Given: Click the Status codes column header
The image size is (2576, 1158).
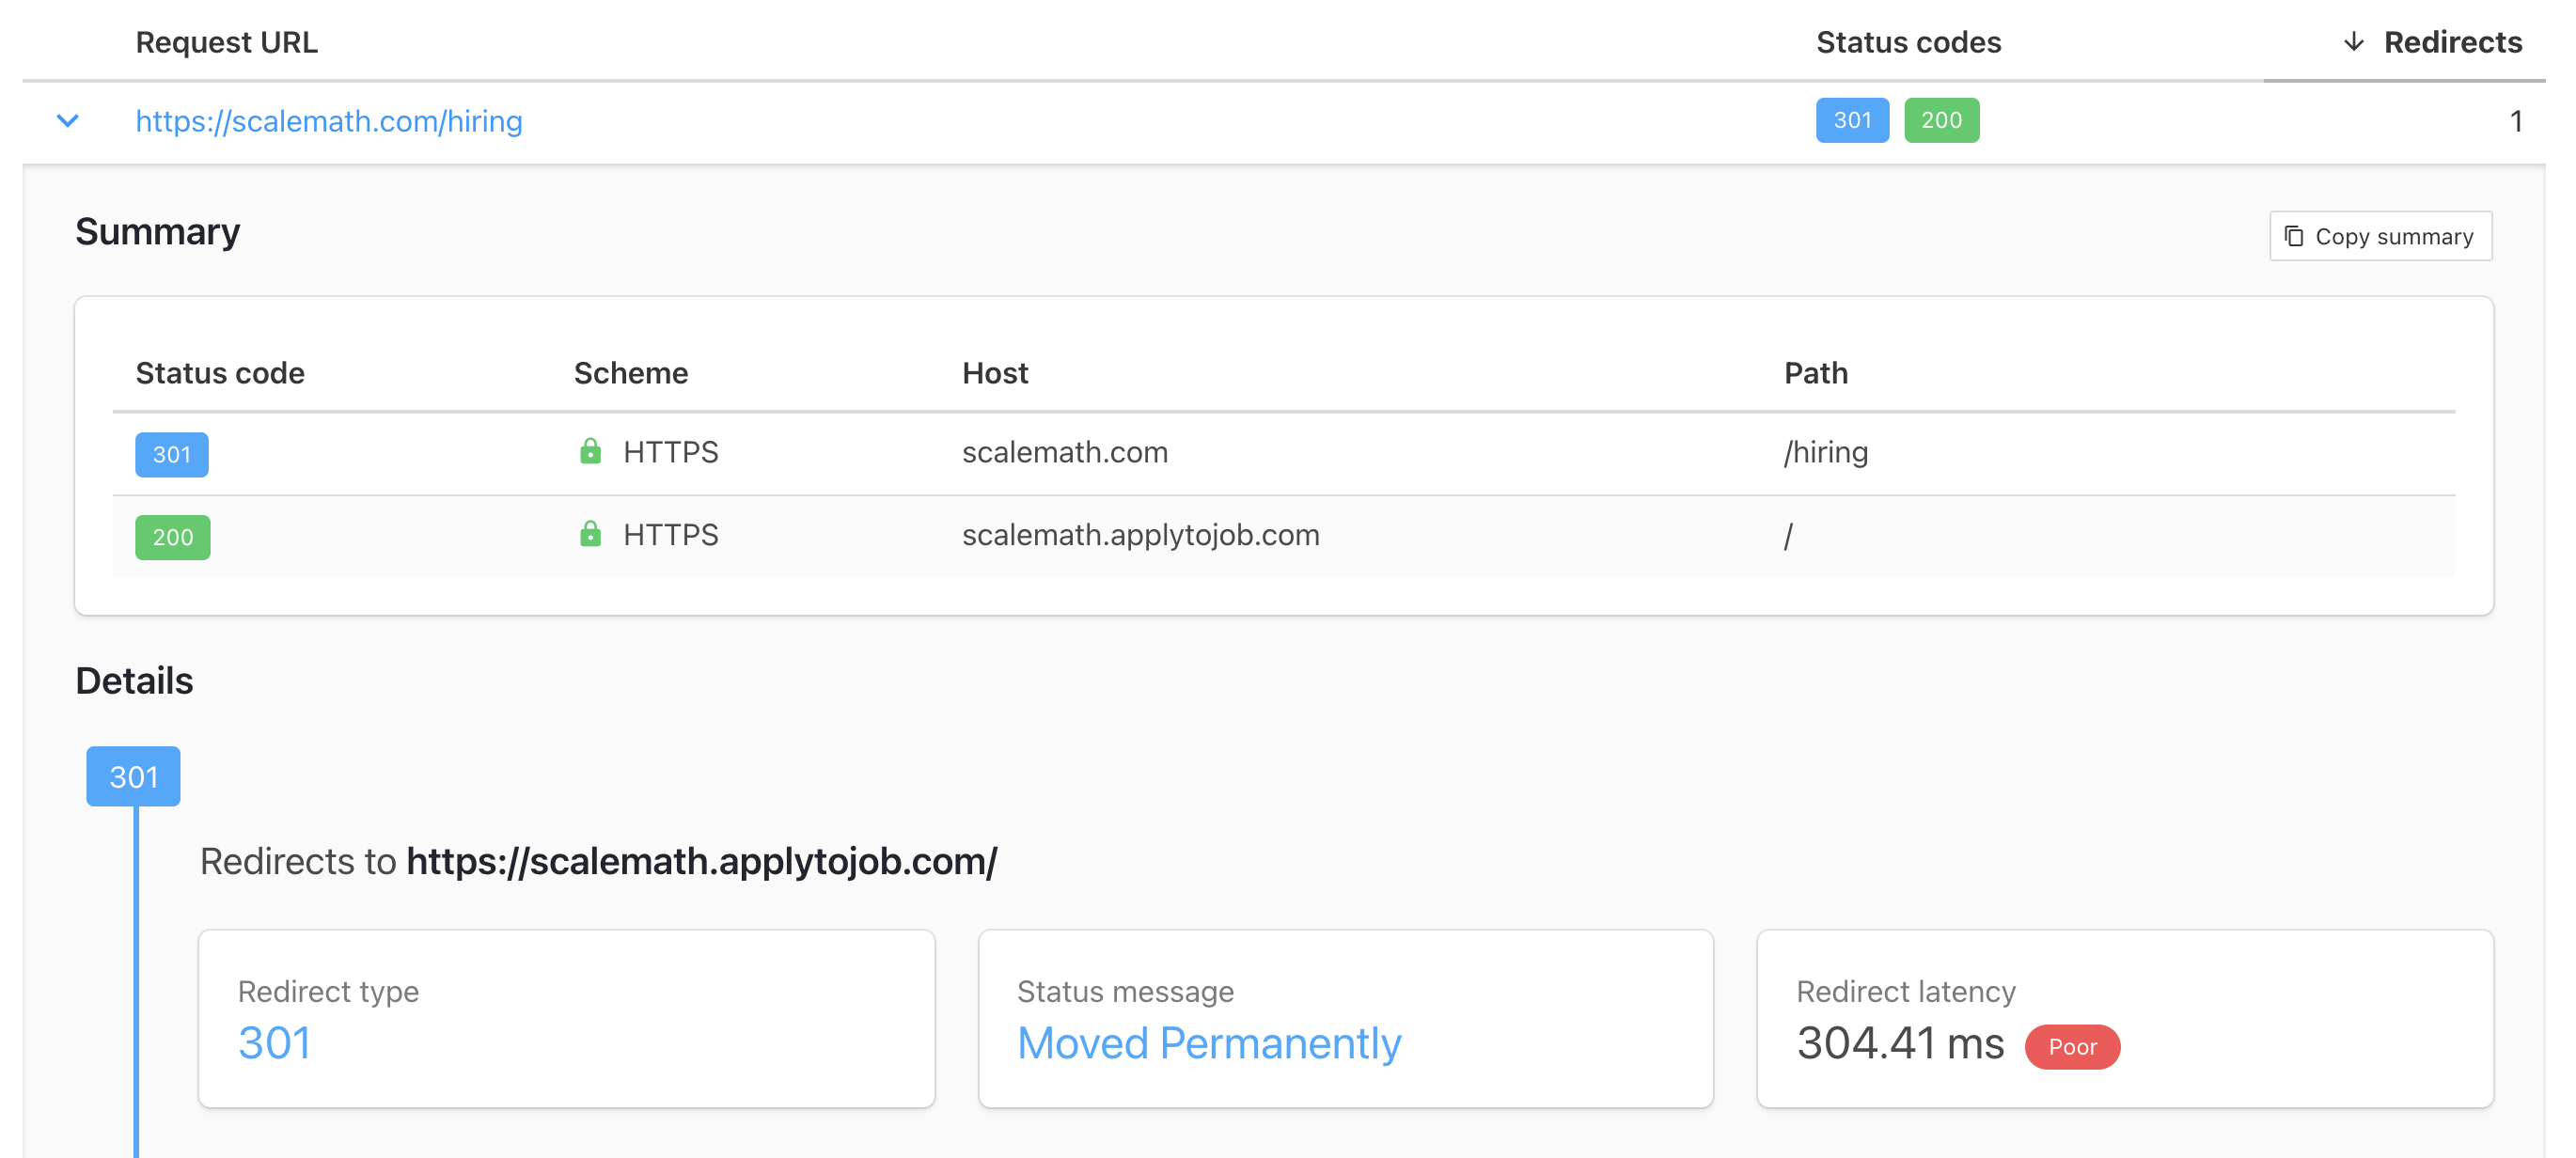Looking at the screenshot, I should 1908,42.
